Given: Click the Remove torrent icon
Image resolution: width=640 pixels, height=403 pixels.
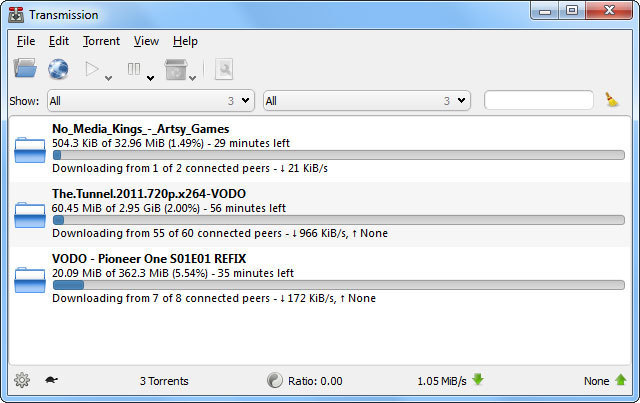Looking at the screenshot, I should point(174,70).
